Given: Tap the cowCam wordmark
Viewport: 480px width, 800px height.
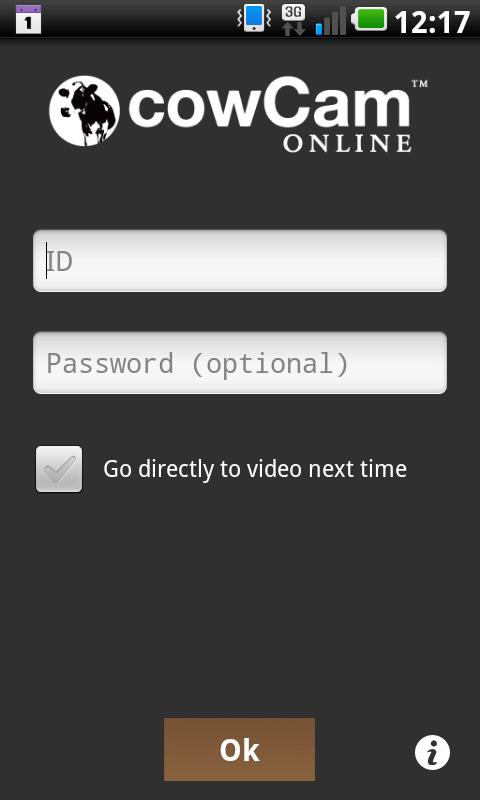Looking at the screenshot, I should [269, 103].
